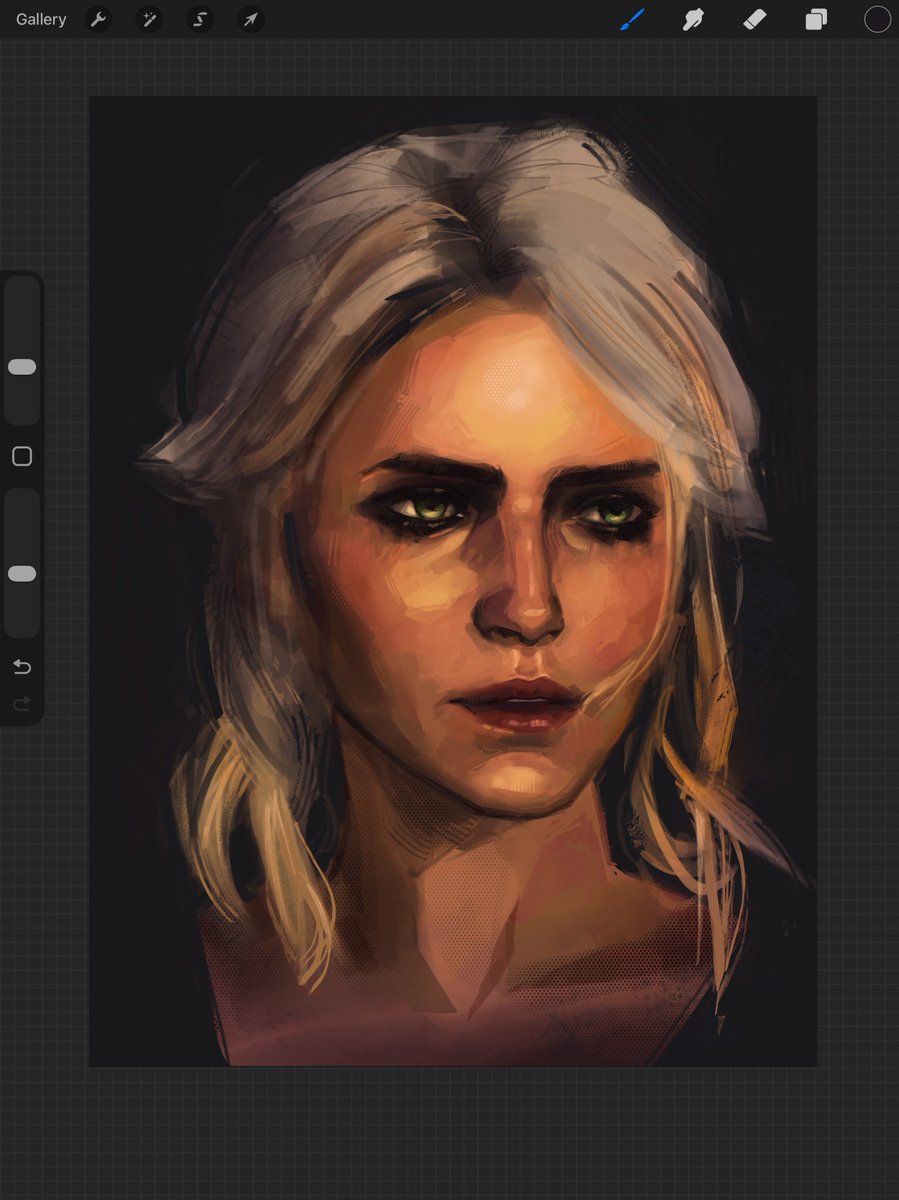Undo the last stroke
Image resolution: width=899 pixels, height=1200 pixels.
pyautogui.click(x=22, y=667)
